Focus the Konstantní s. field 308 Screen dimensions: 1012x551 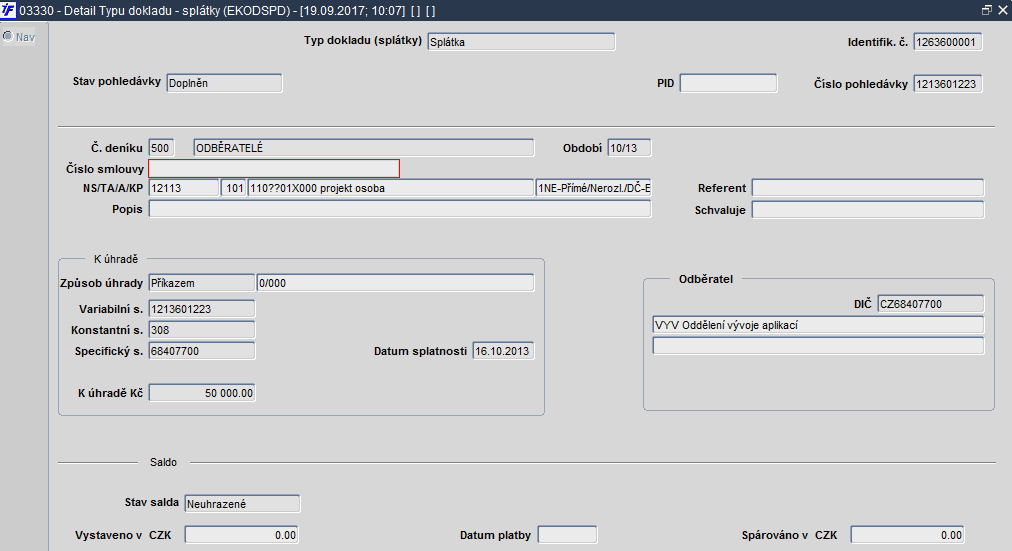[x=201, y=330]
